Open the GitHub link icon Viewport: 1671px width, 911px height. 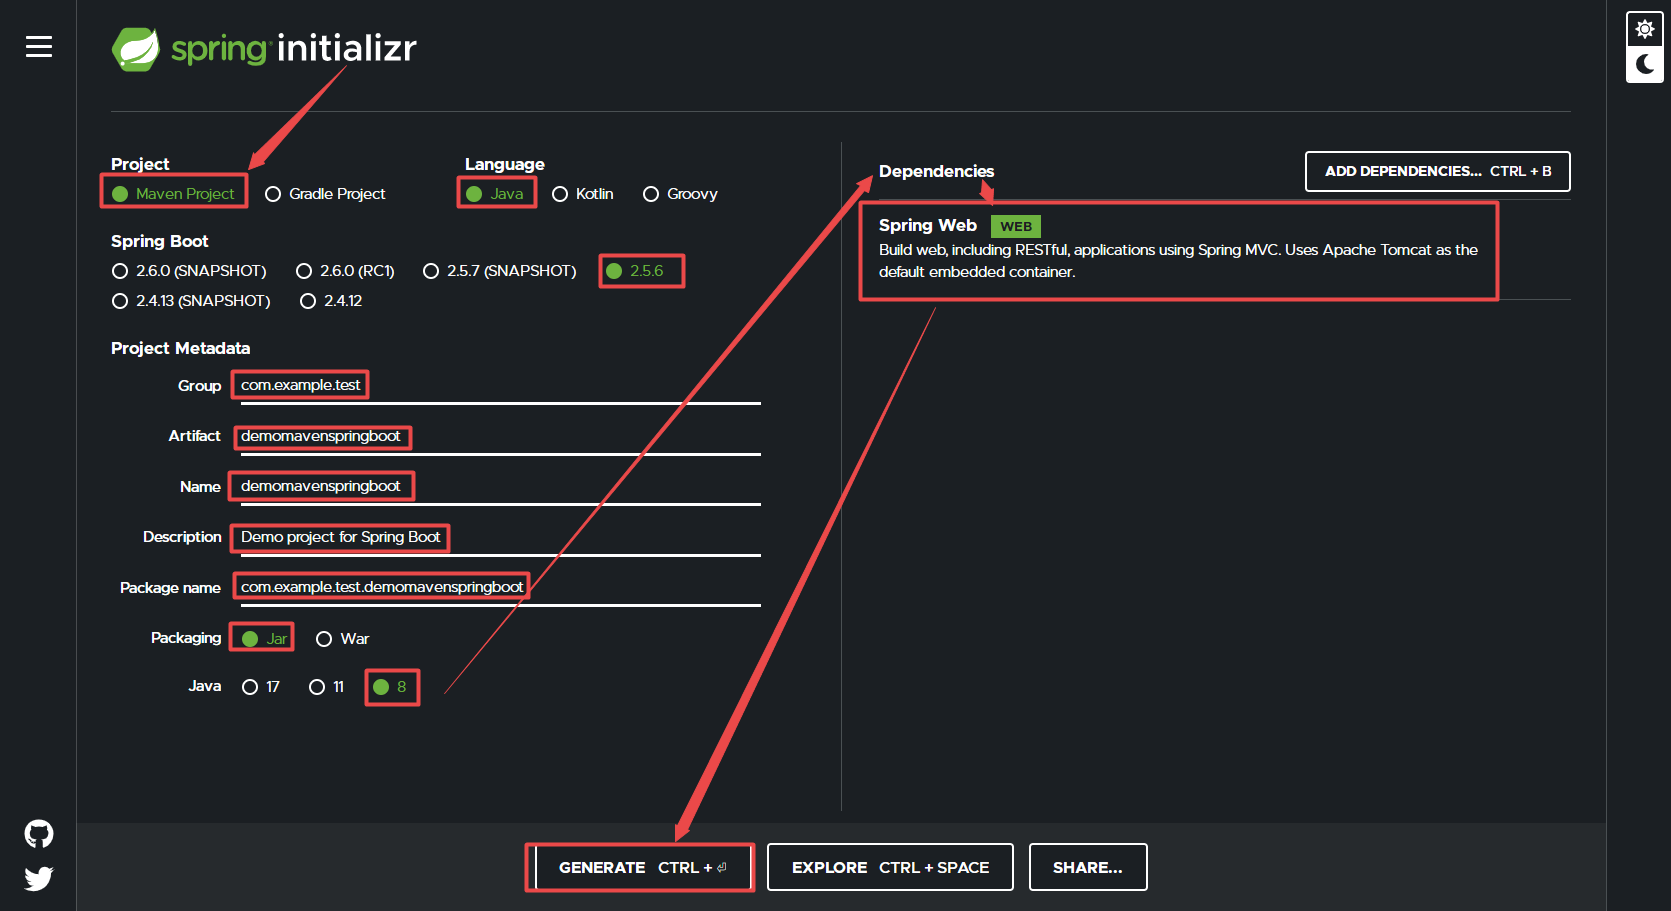(x=39, y=834)
